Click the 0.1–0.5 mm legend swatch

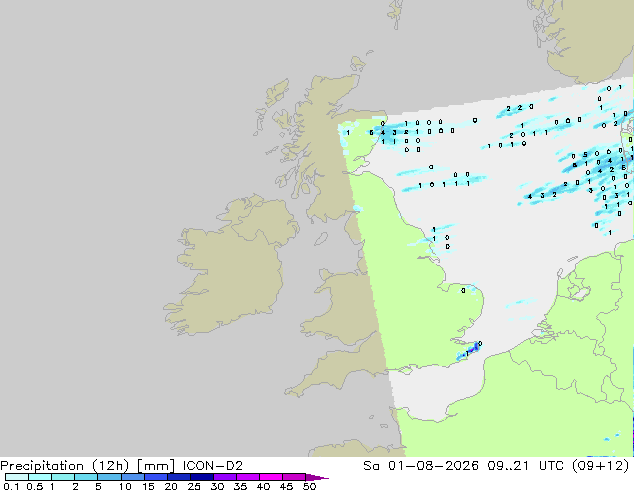17,477
